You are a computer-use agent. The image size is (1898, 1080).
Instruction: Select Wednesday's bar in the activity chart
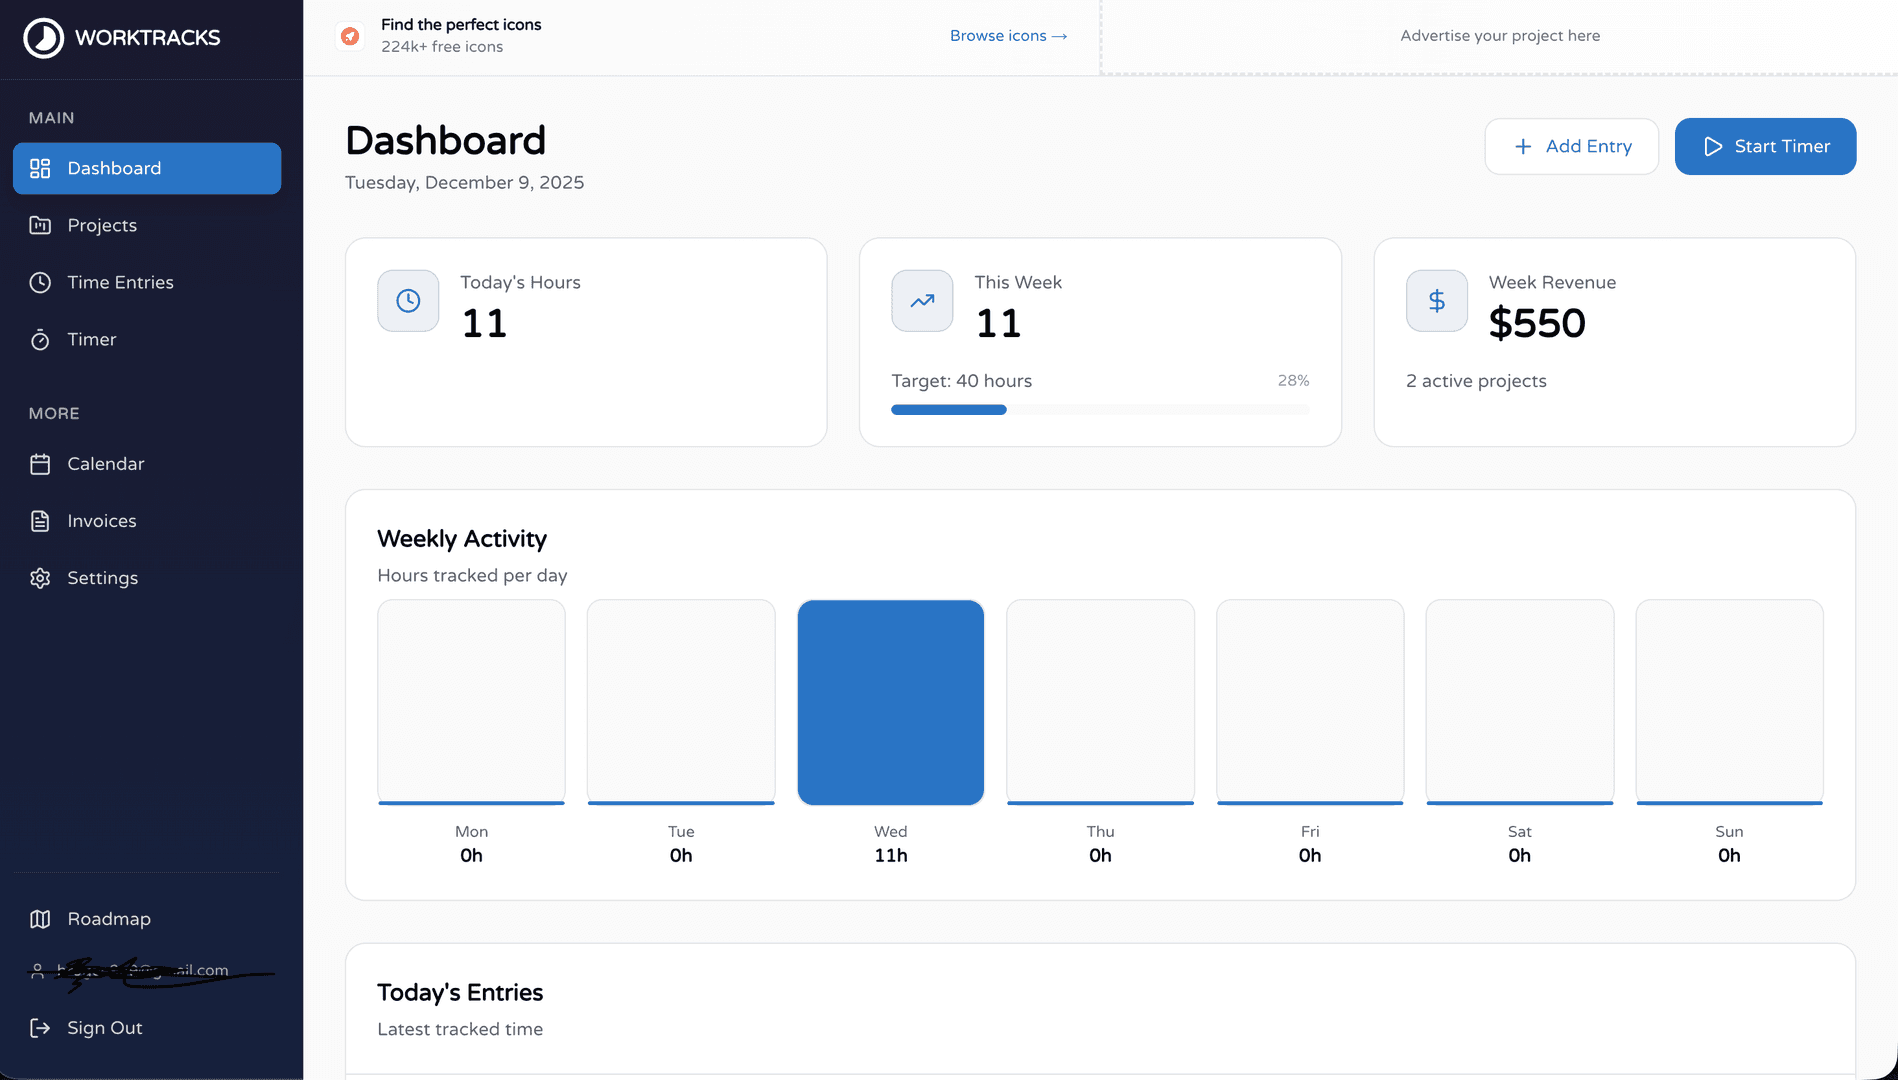click(x=890, y=702)
